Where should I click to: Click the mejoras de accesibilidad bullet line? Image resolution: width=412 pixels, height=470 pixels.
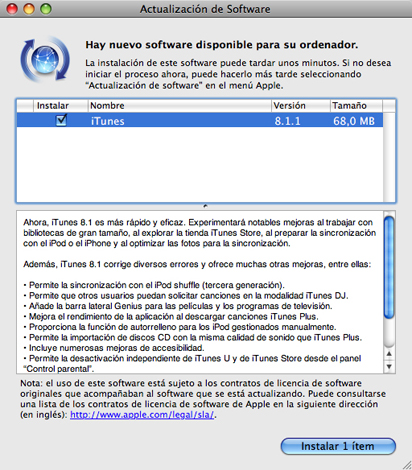click(114, 348)
